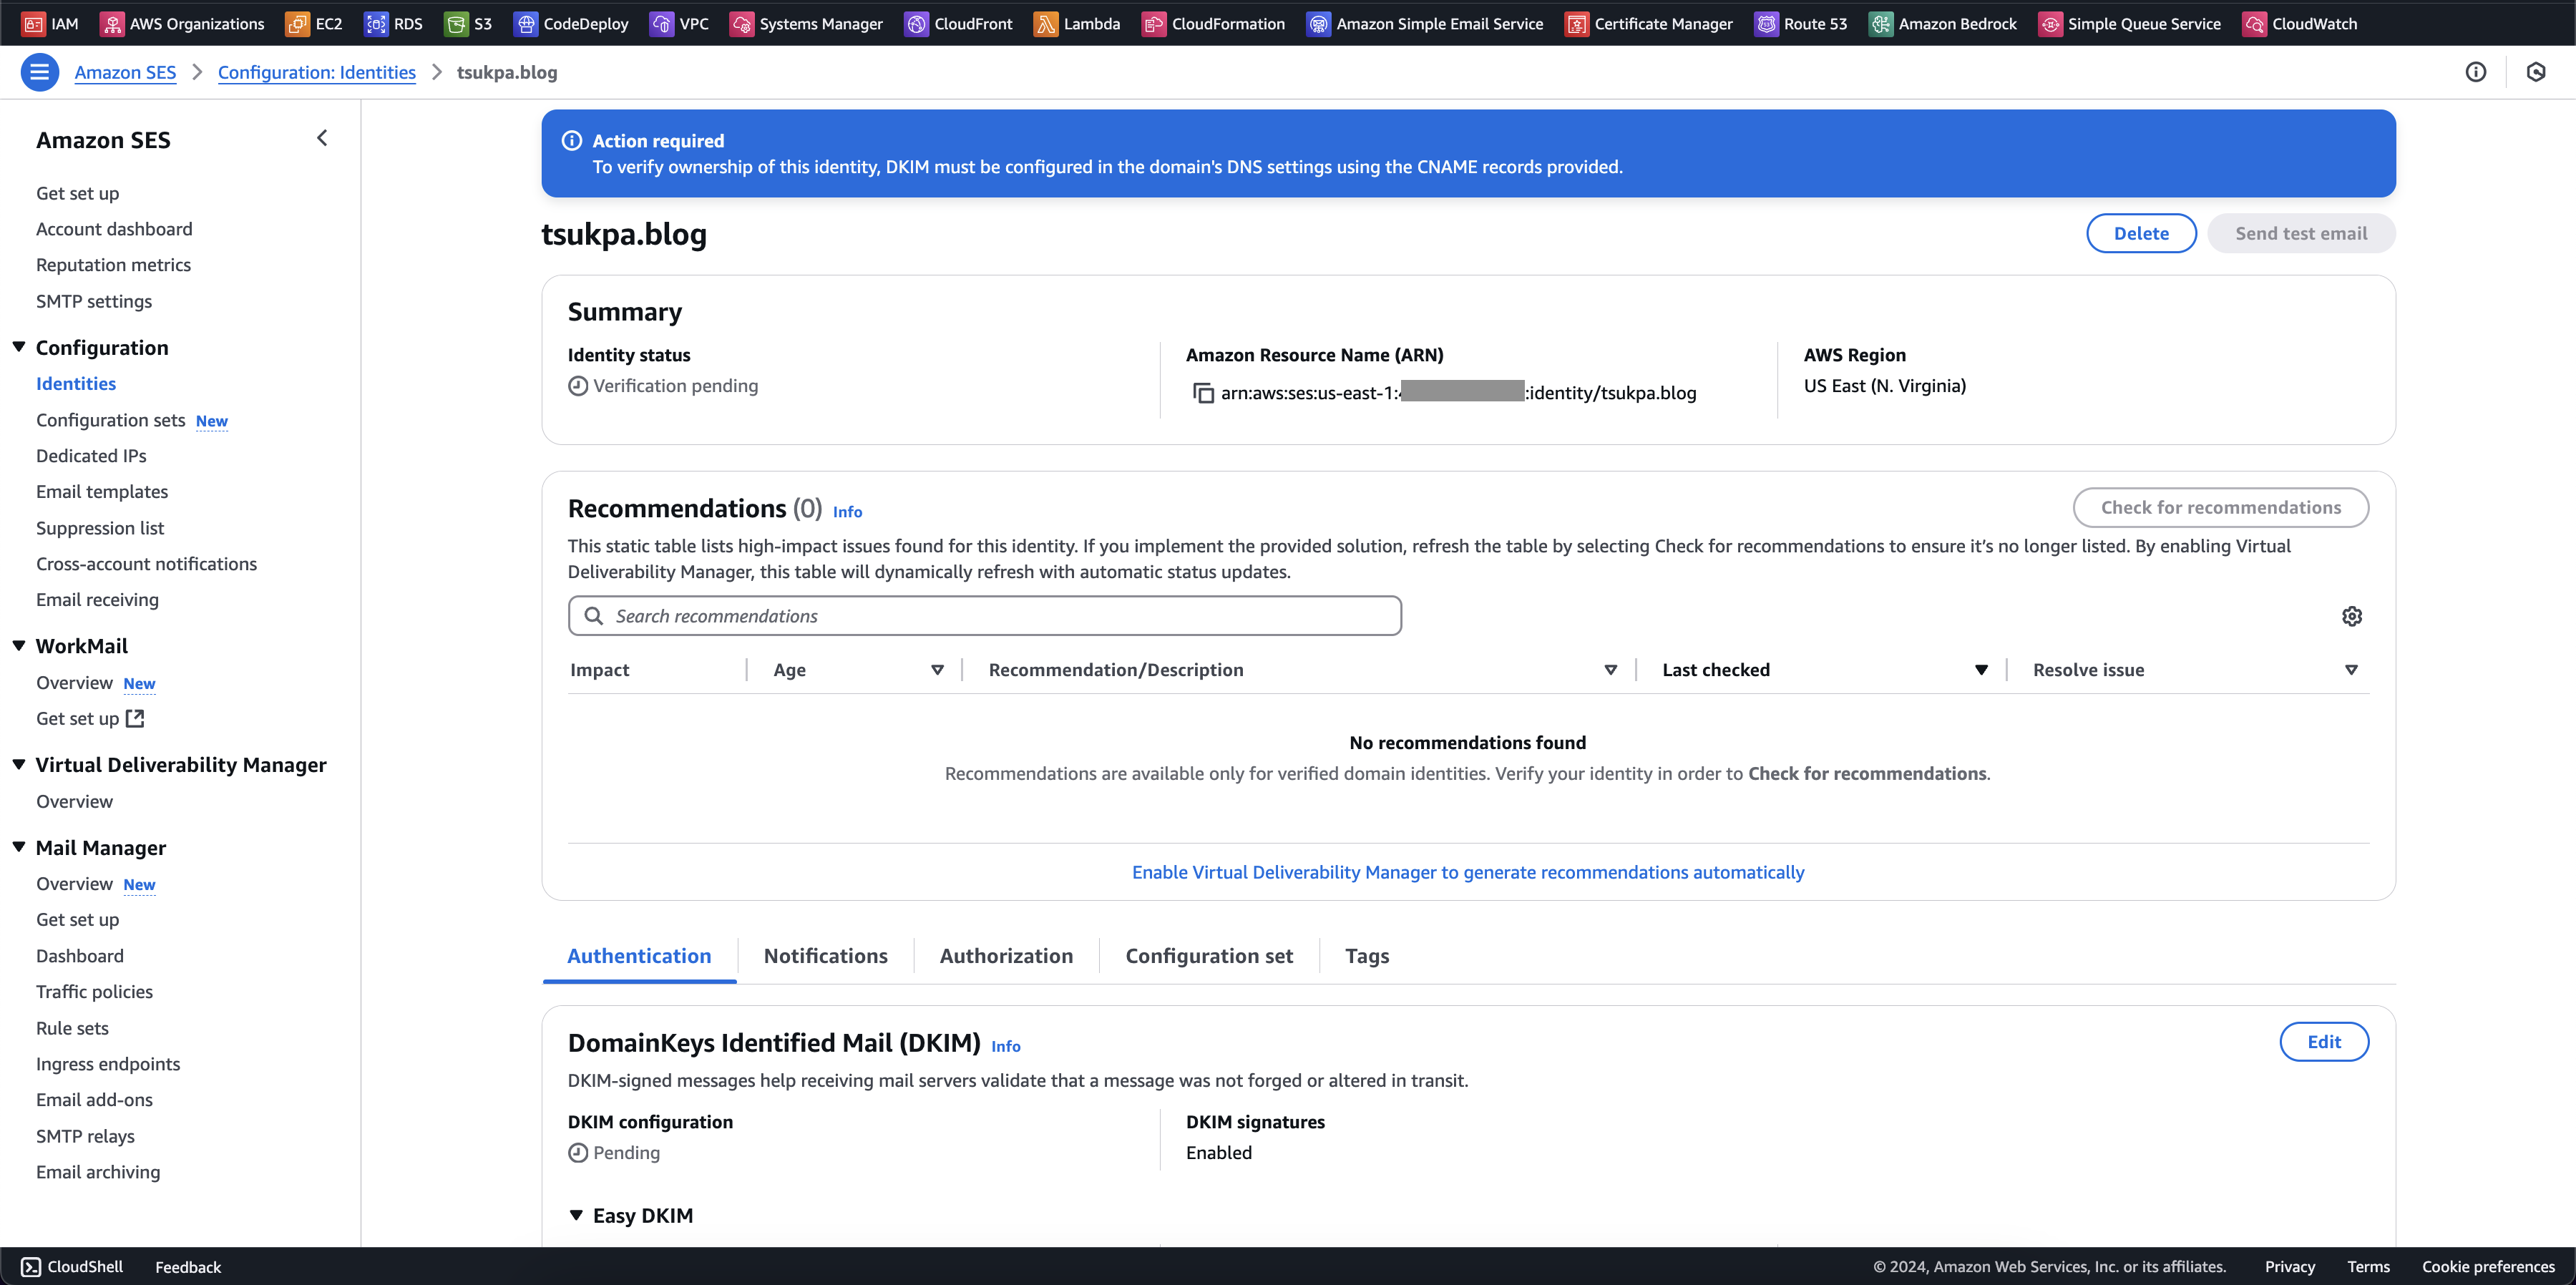Image resolution: width=2576 pixels, height=1285 pixels.
Task: Click the Delete identity button
Action: 2141,233
